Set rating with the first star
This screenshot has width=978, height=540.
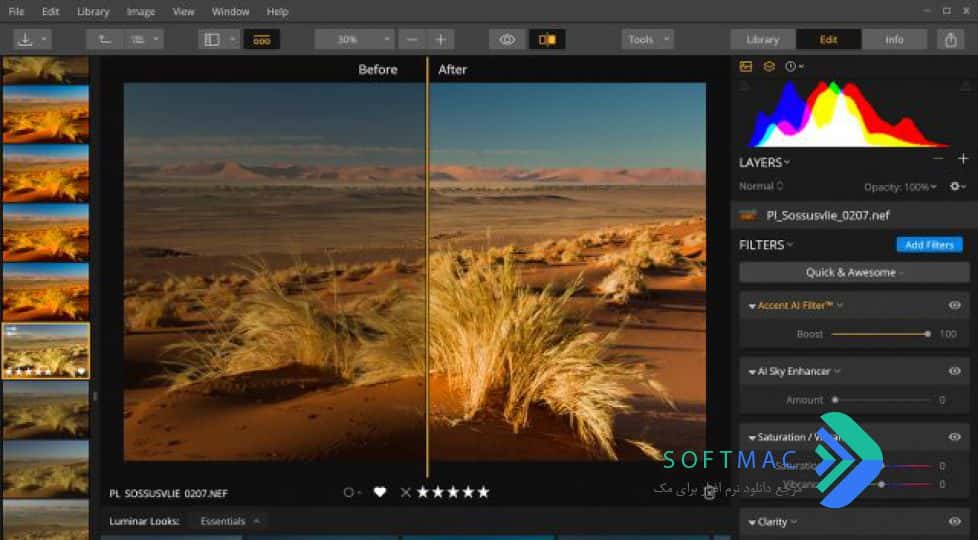click(x=423, y=492)
